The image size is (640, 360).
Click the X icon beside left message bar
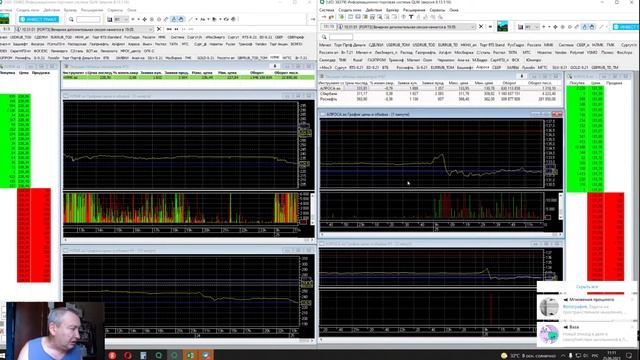(159, 29)
